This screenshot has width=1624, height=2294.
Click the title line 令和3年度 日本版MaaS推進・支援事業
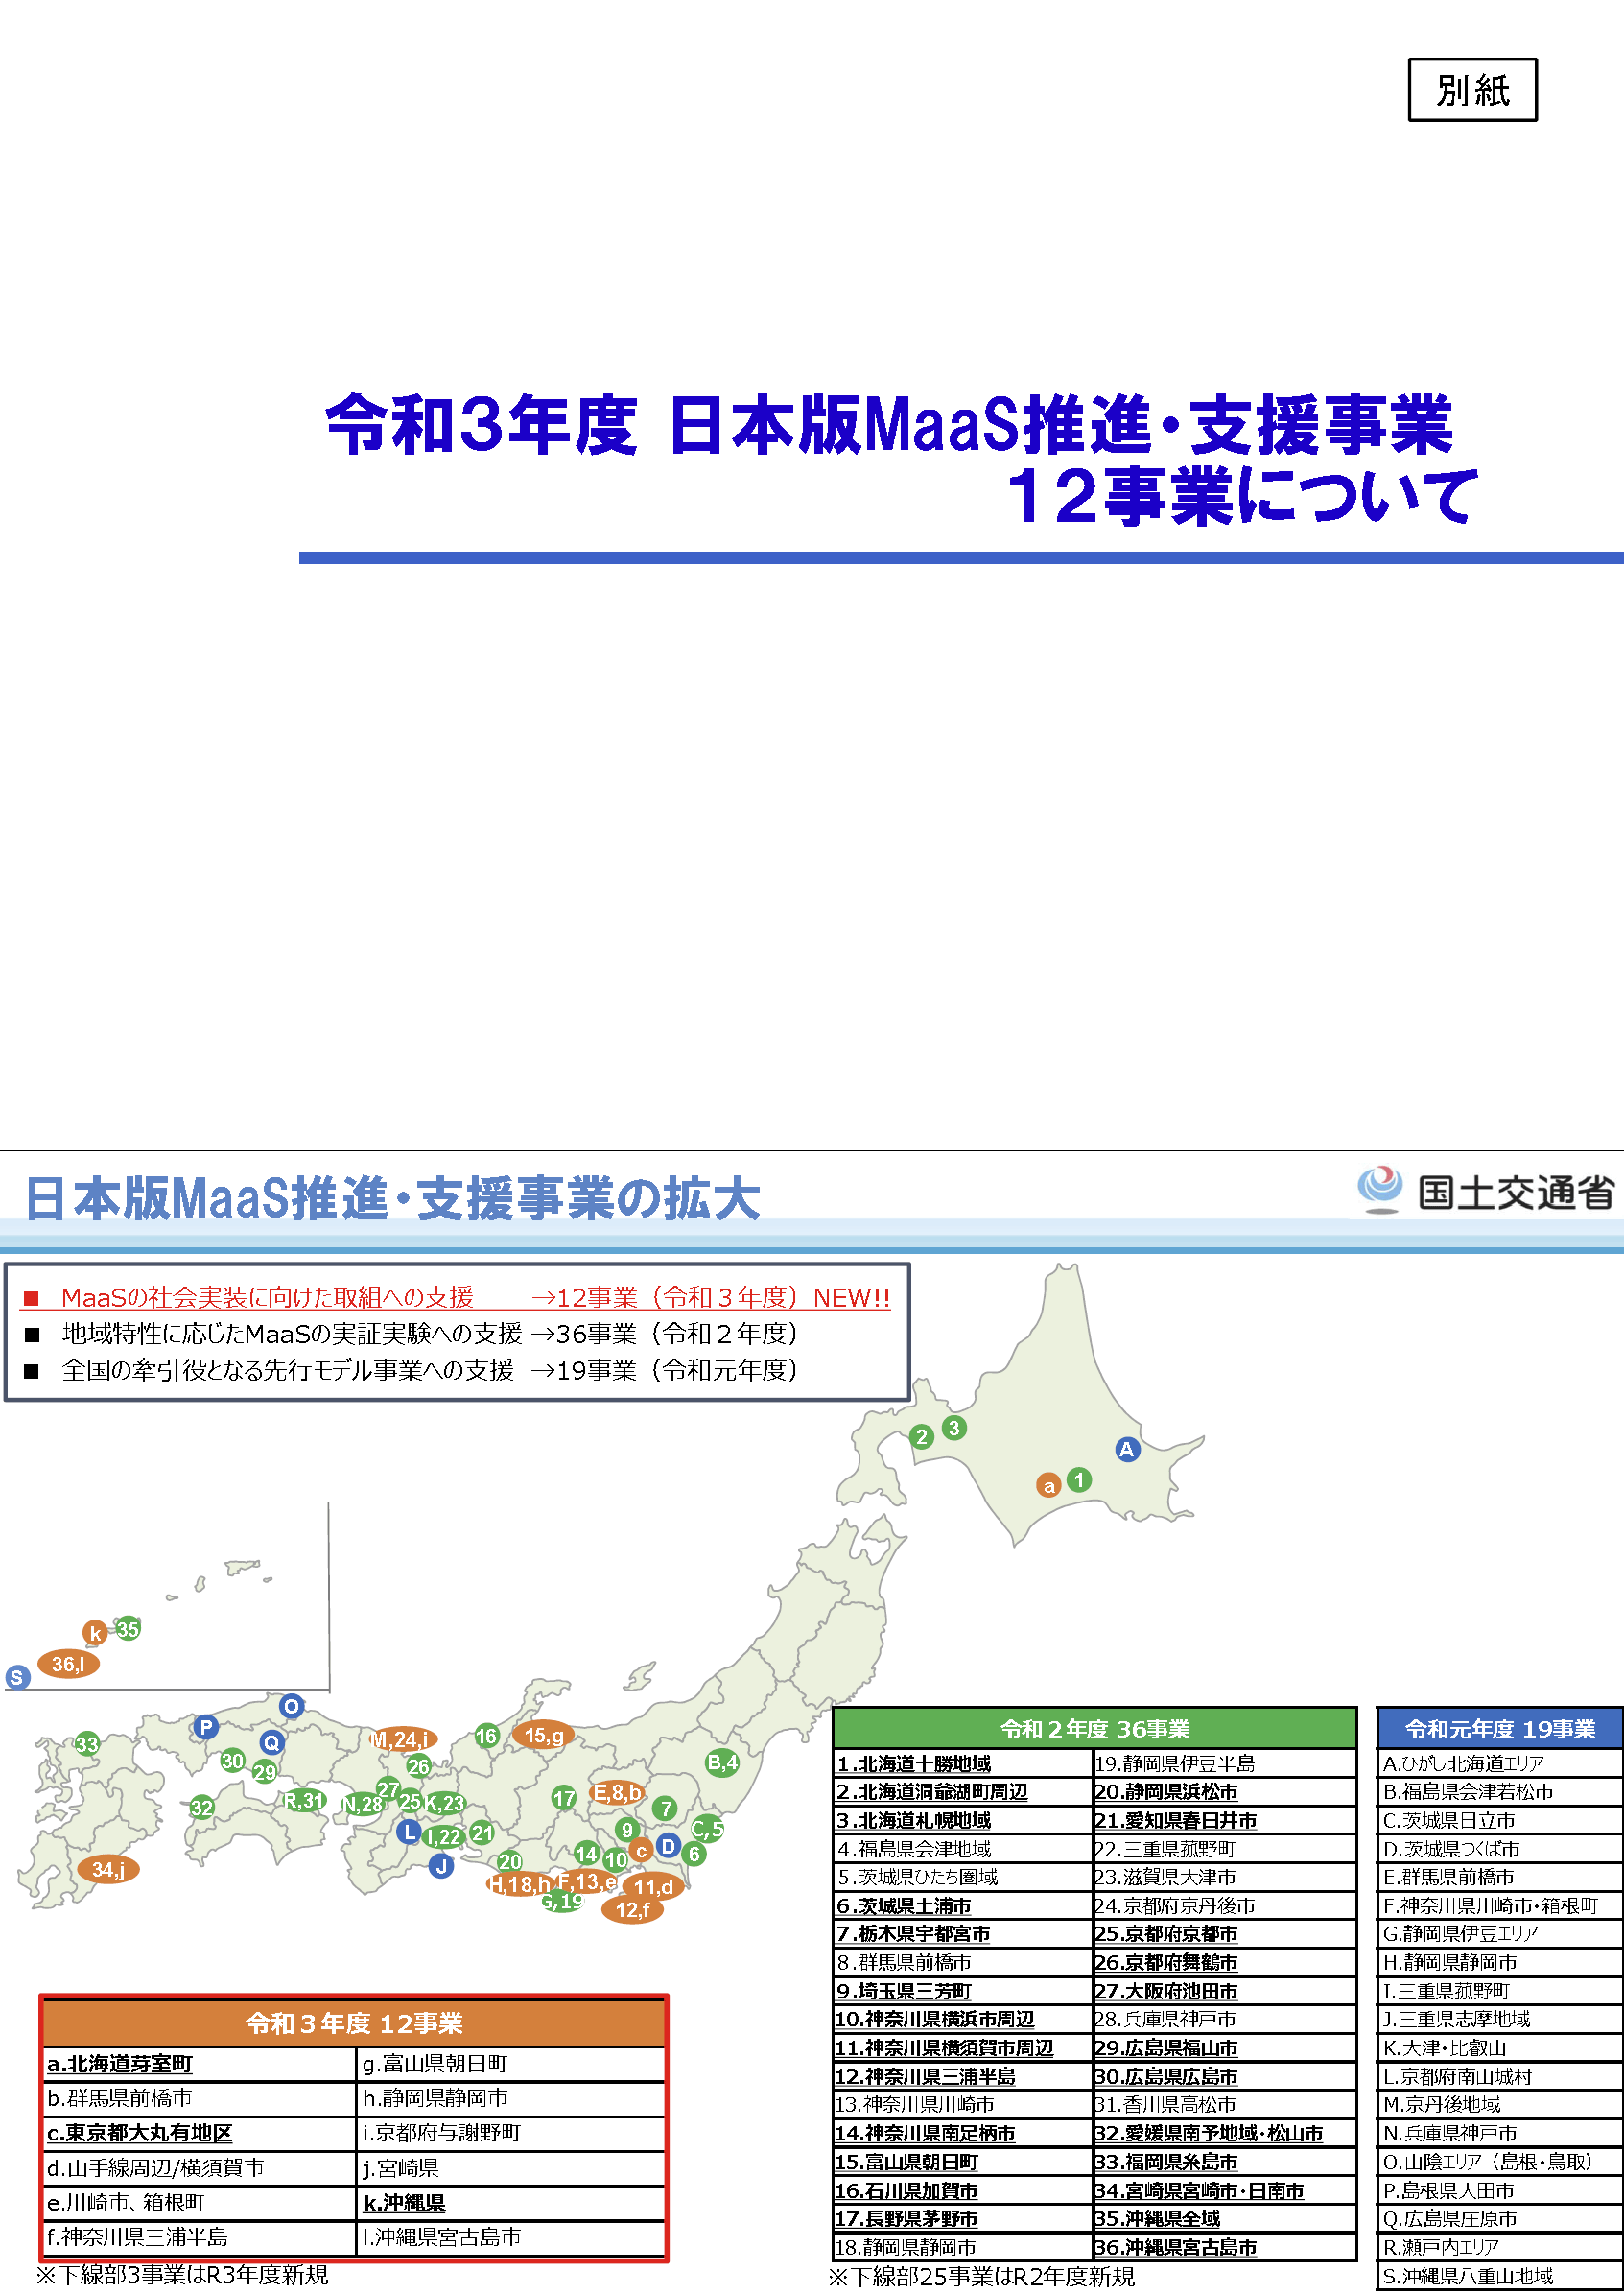click(x=889, y=424)
